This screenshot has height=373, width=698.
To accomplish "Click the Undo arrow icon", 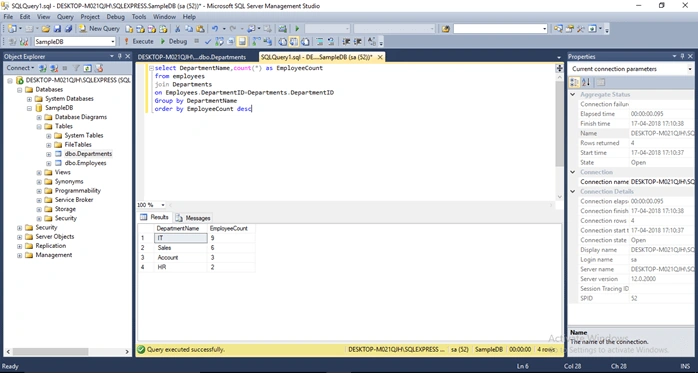I will click(215, 28).
